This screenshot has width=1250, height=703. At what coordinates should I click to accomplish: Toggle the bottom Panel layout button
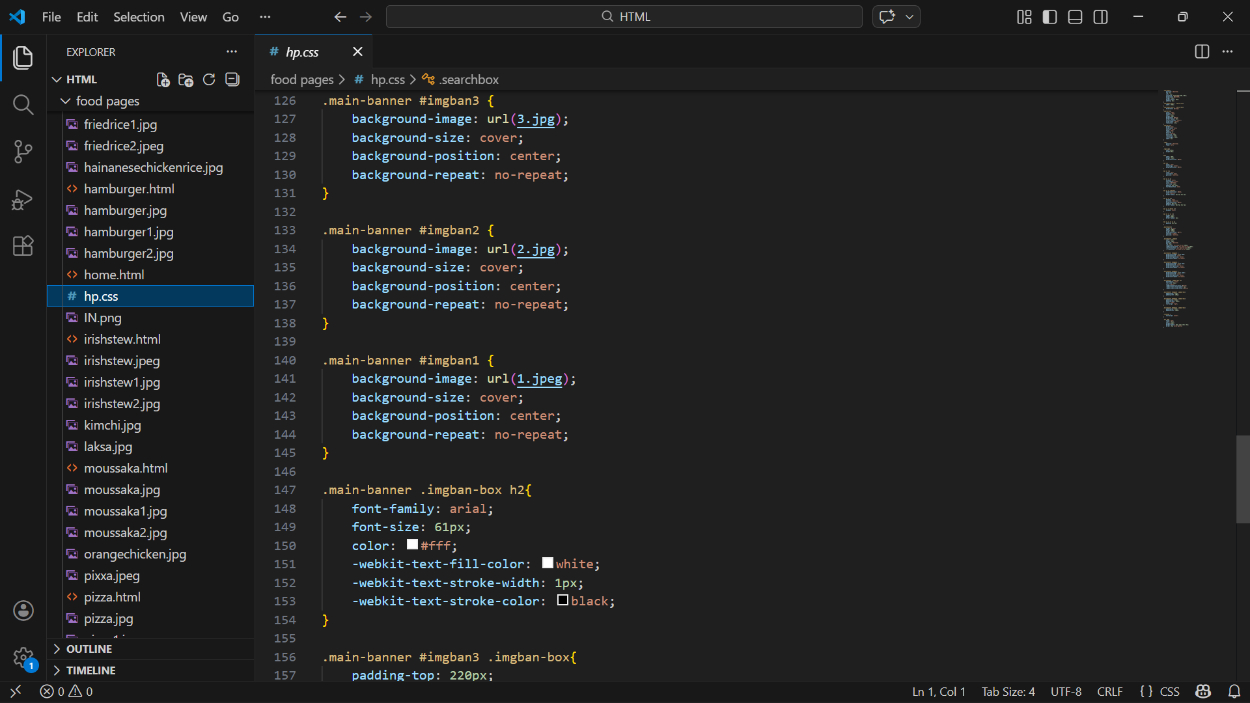click(x=1075, y=17)
